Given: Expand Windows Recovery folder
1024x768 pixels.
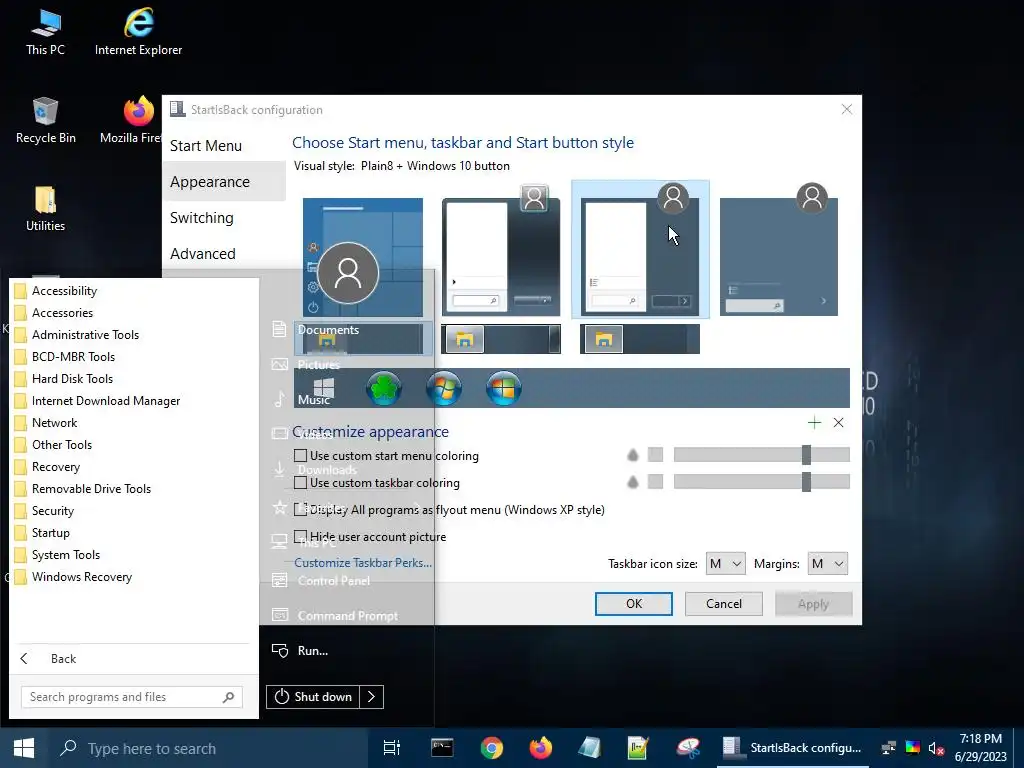Looking at the screenshot, I should [x=82, y=577].
